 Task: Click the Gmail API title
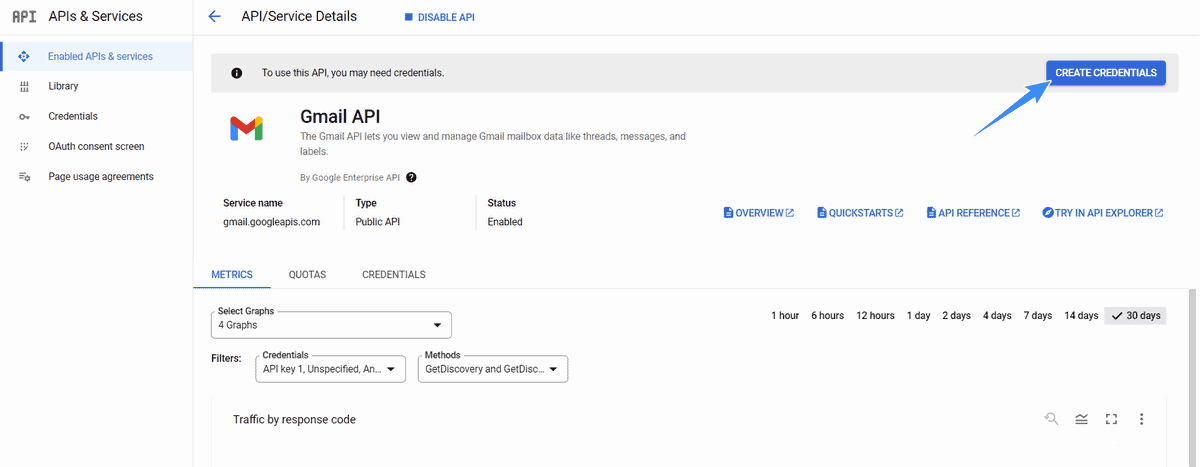click(340, 117)
